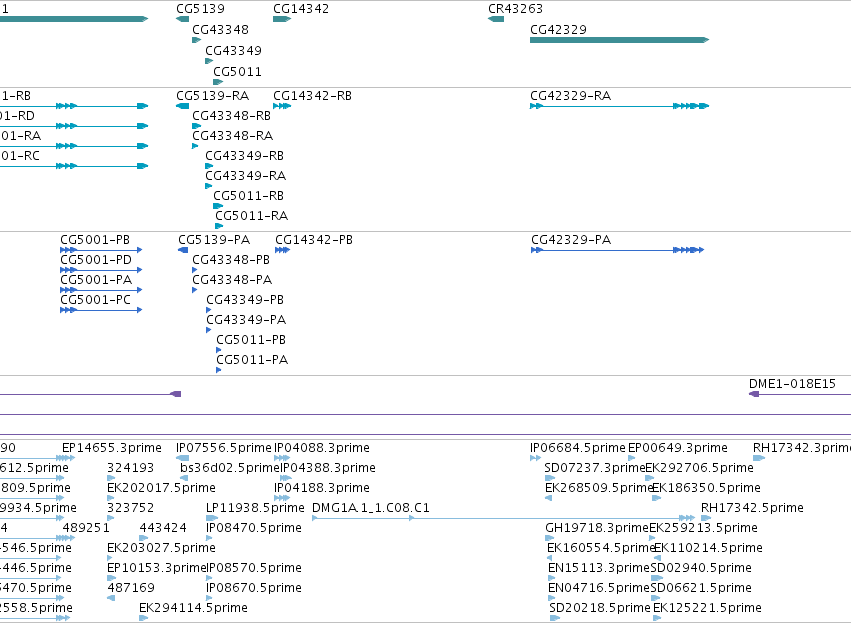
Task: Open the CG5011 gene label
Action: (x=237, y=72)
